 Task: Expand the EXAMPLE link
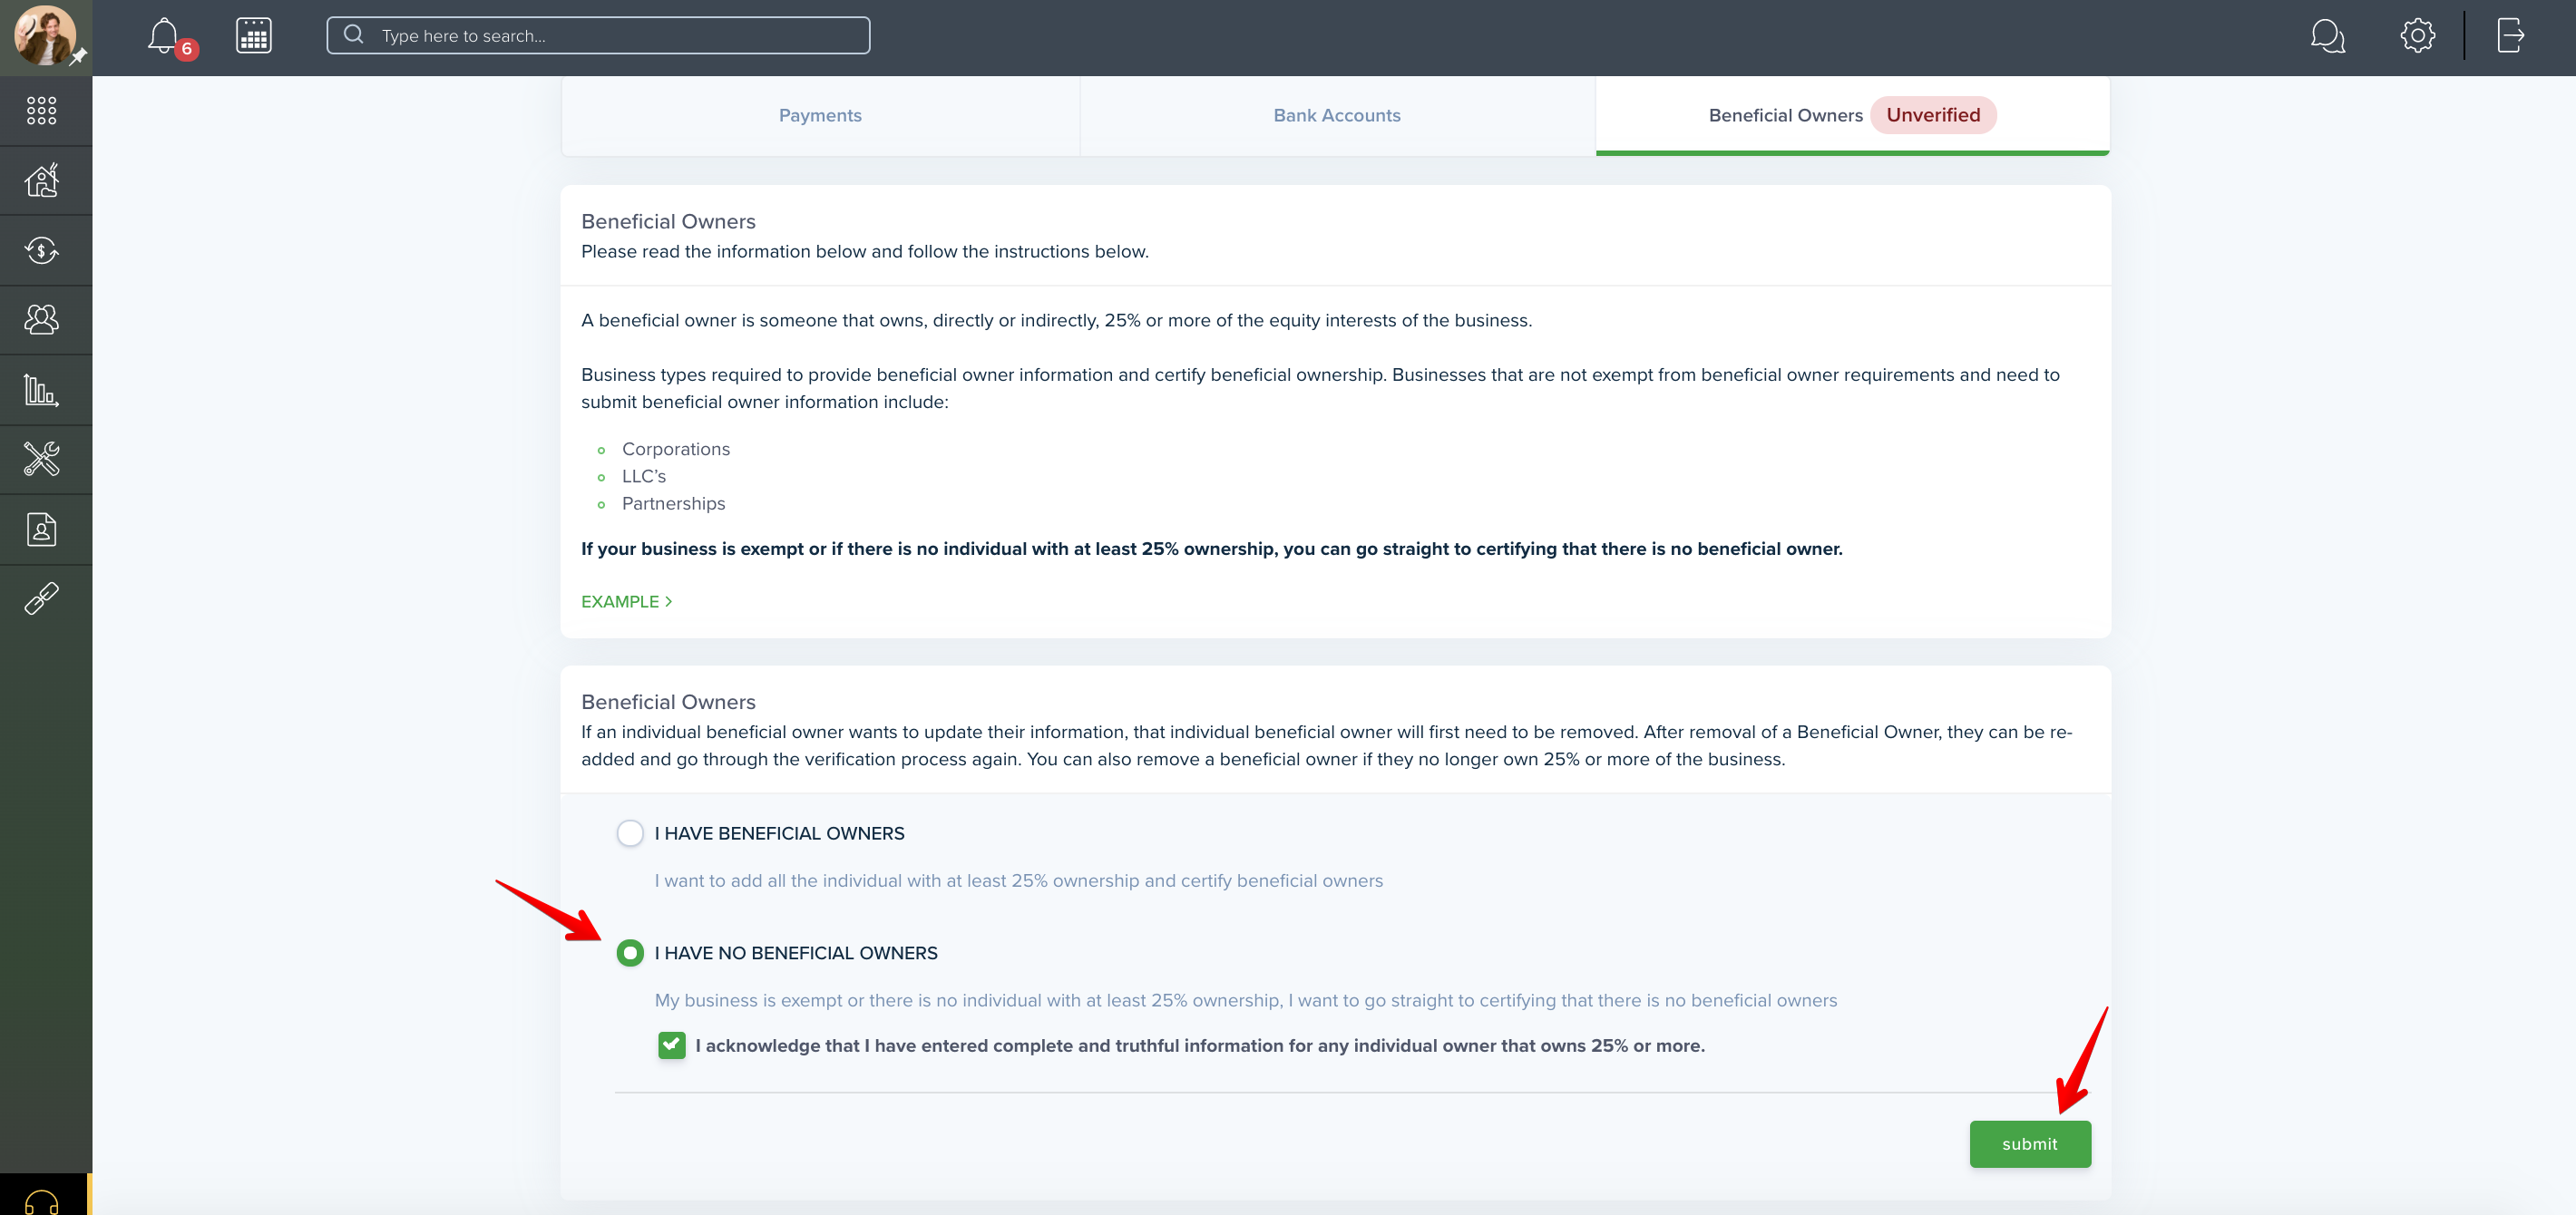point(626,601)
